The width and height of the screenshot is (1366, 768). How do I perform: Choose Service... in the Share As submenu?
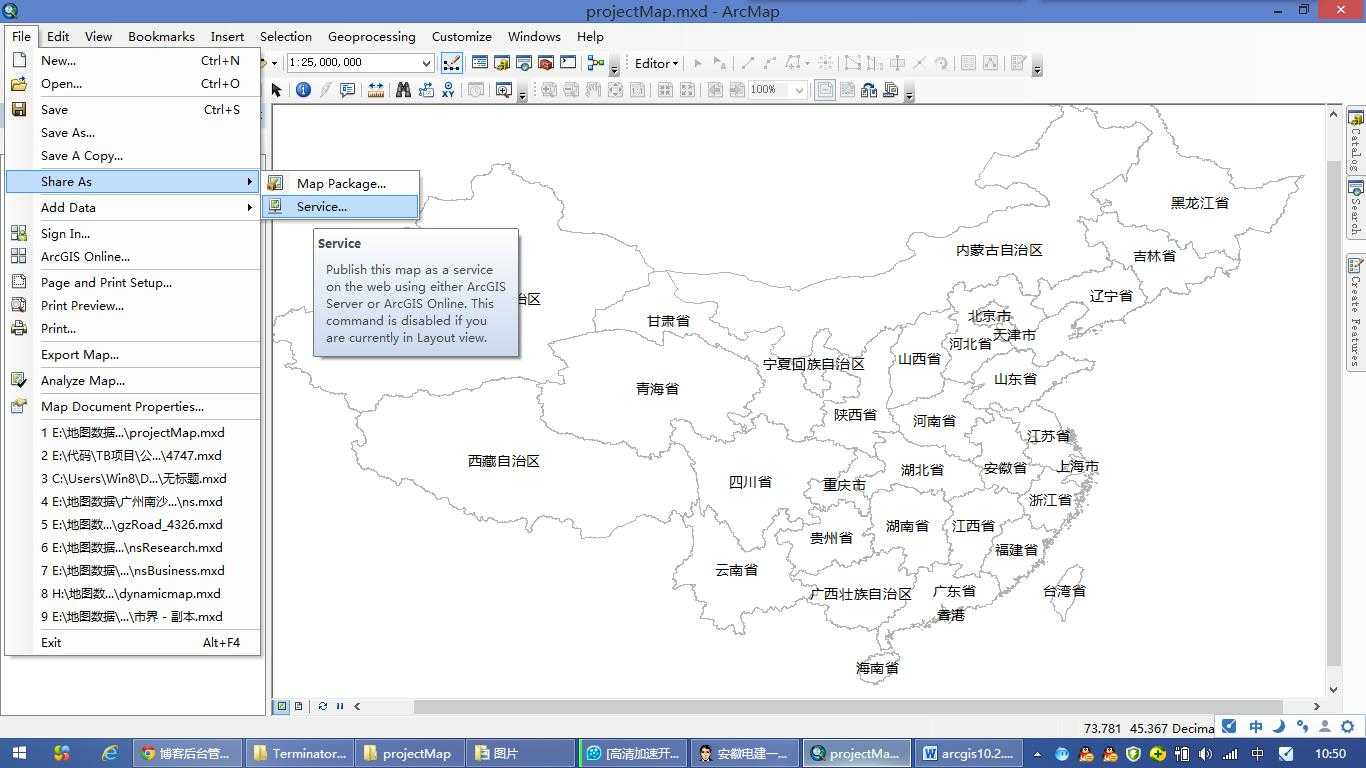click(340, 206)
